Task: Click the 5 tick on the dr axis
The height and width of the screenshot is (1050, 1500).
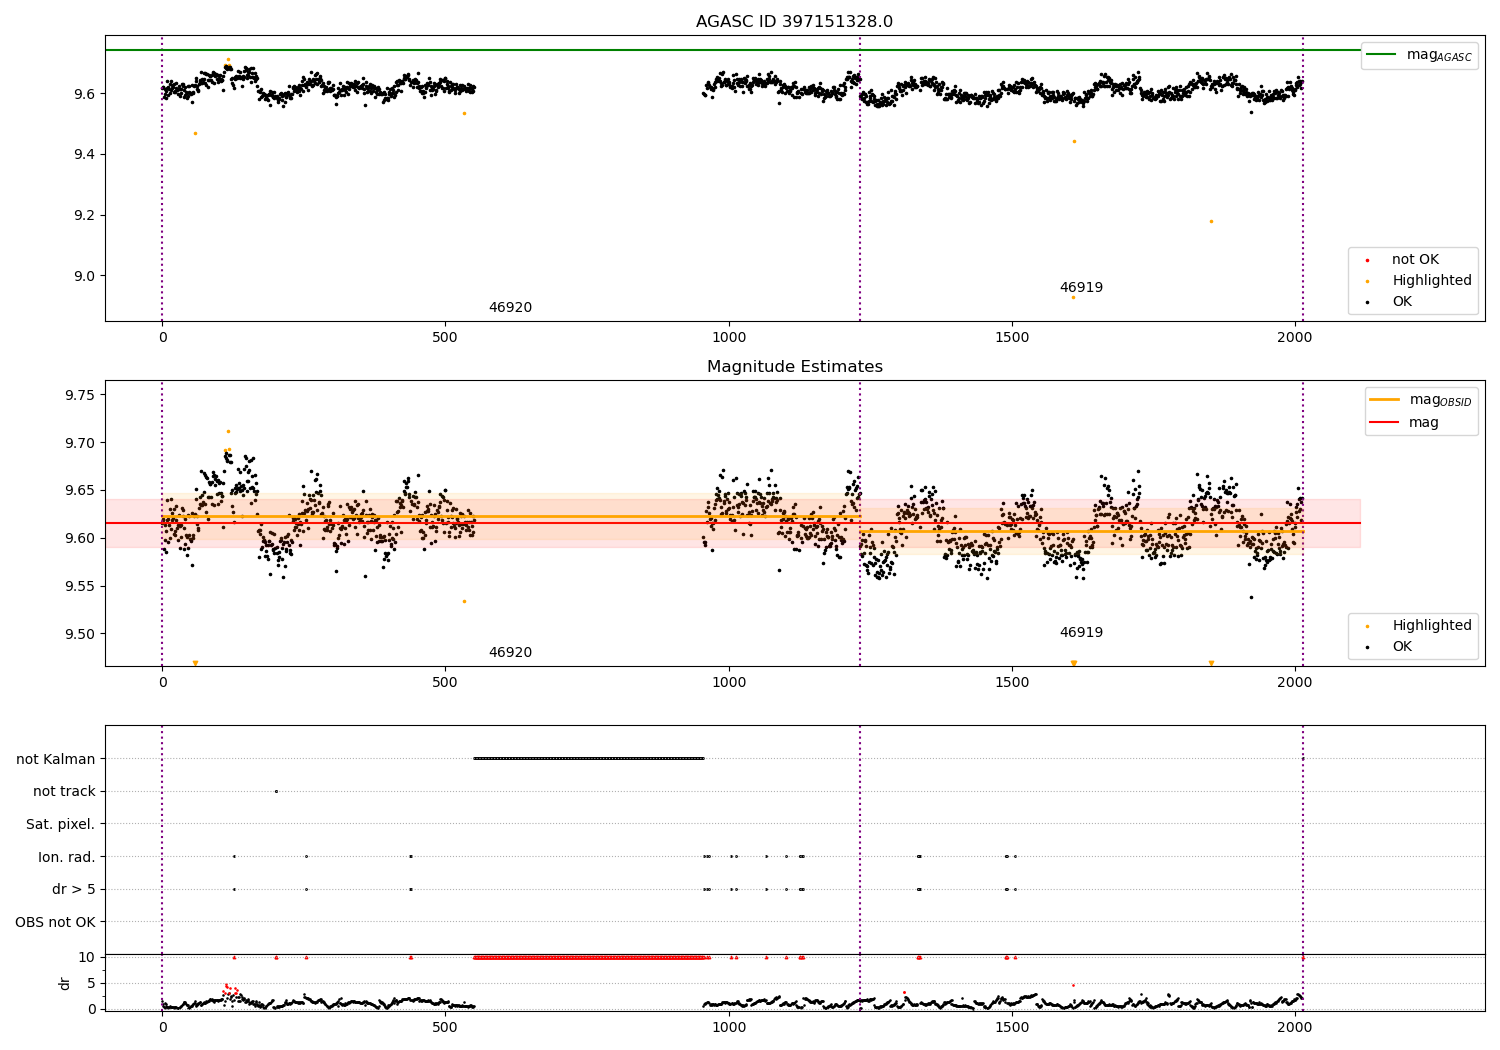Action: pos(92,983)
